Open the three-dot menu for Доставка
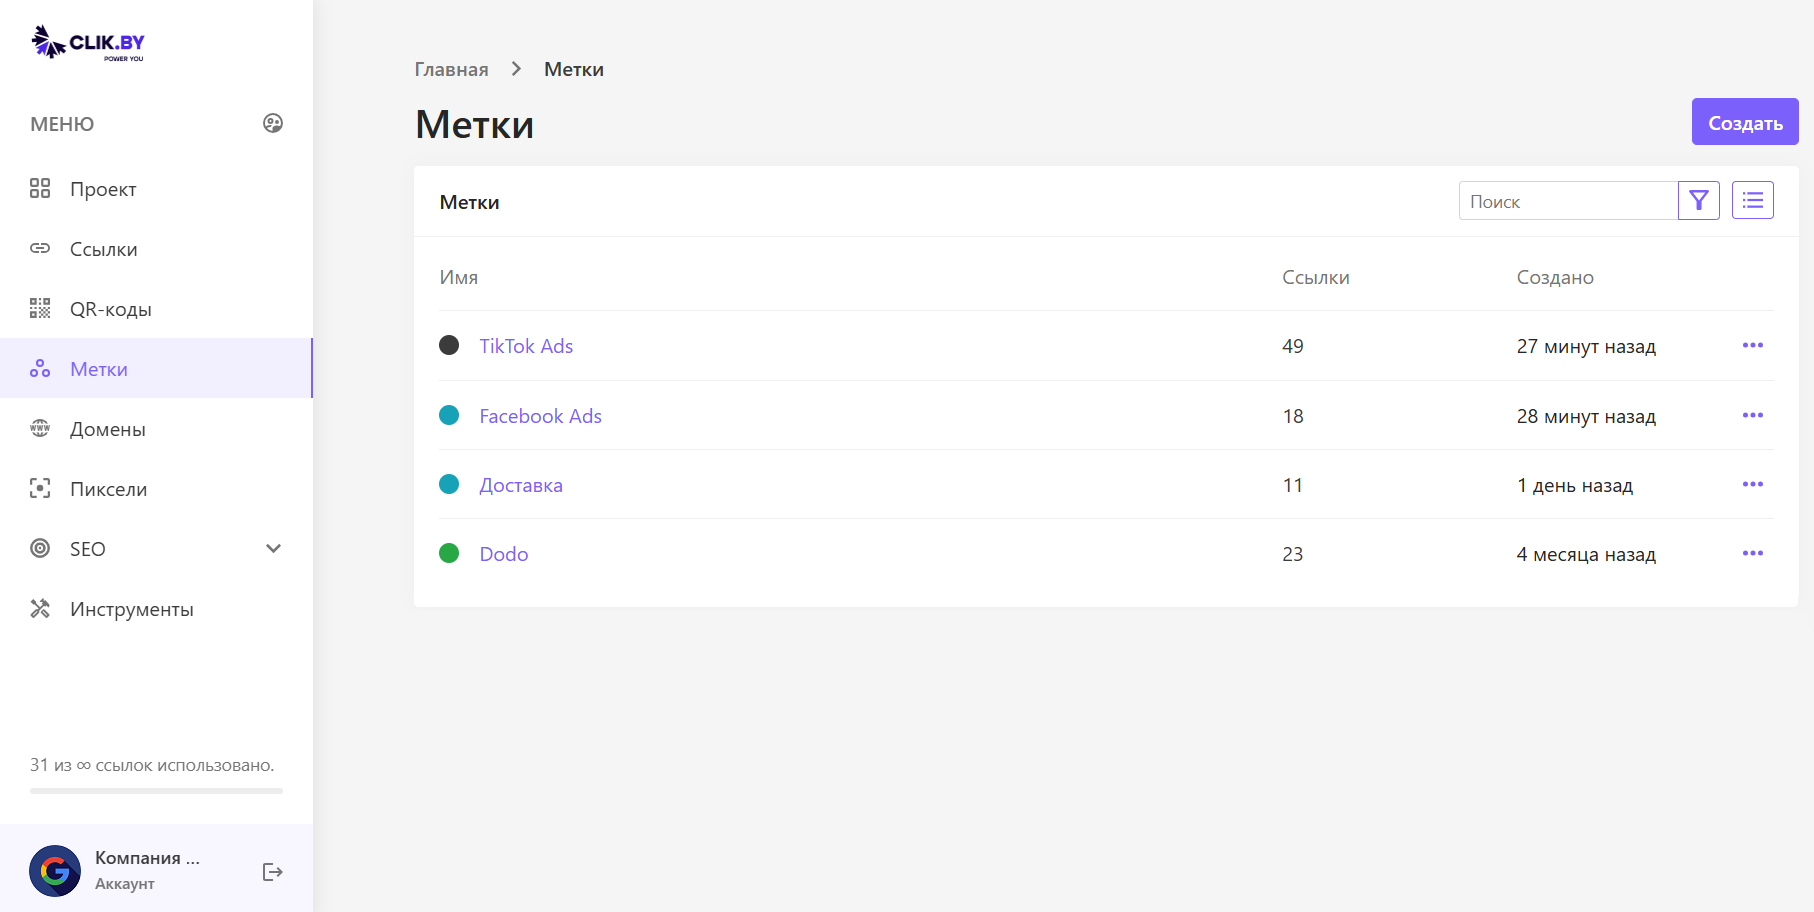This screenshot has height=912, width=1814. click(x=1752, y=485)
